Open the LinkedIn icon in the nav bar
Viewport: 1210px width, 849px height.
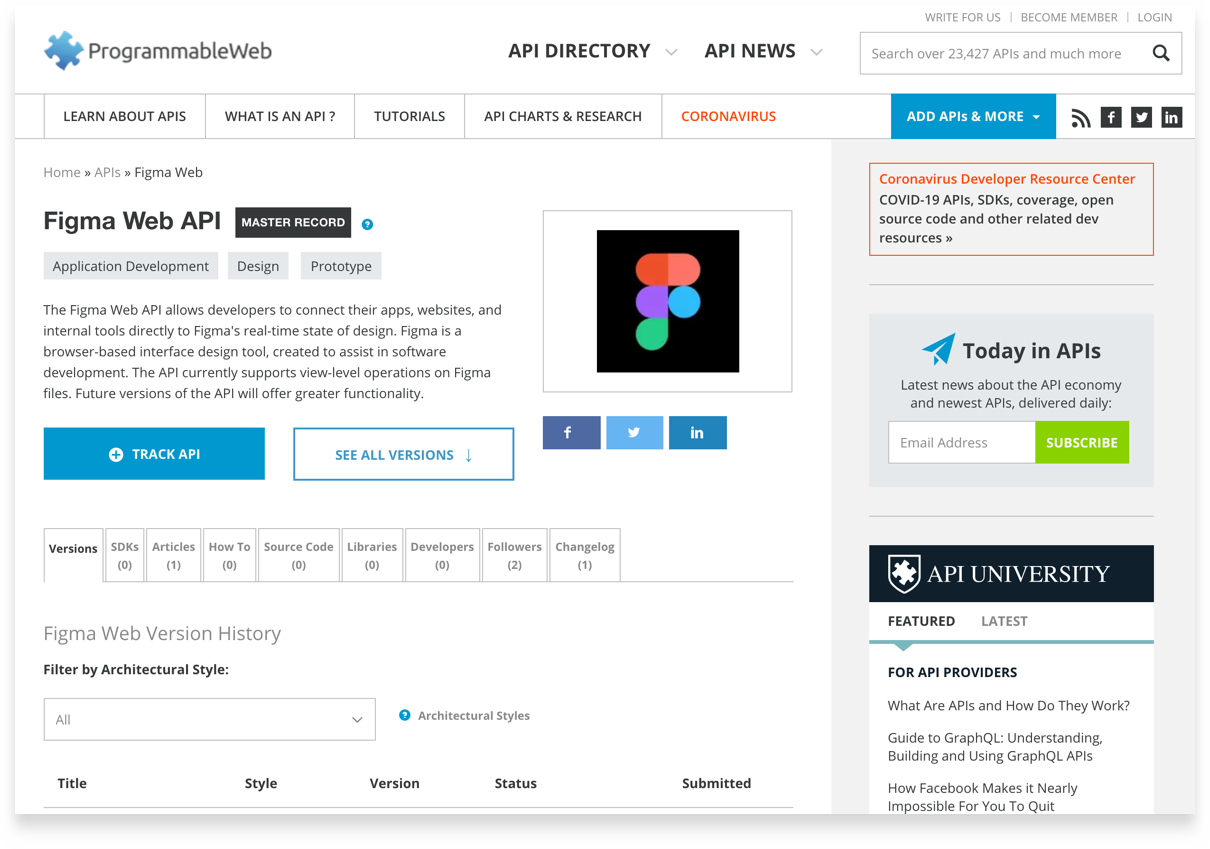point(1171,117)
